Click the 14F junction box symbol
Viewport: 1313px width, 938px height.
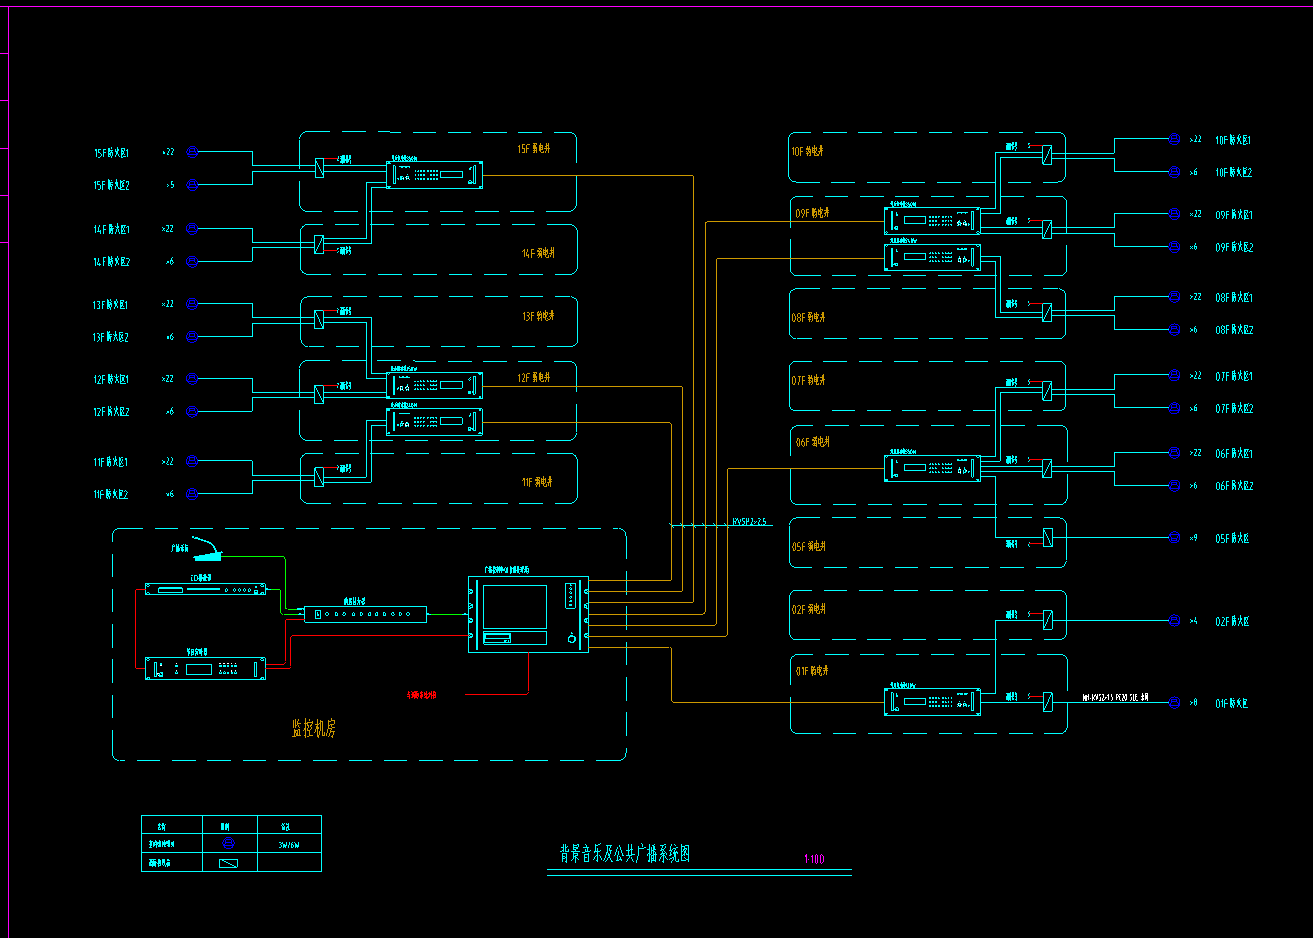pos(319,243)
